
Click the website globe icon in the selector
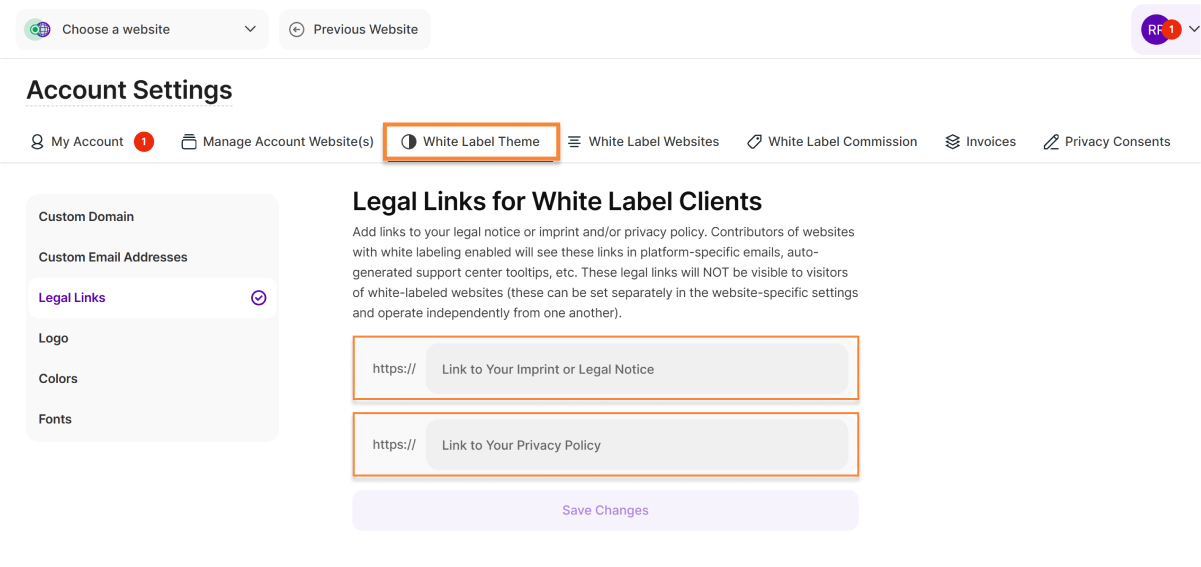[x=39, y=30]
